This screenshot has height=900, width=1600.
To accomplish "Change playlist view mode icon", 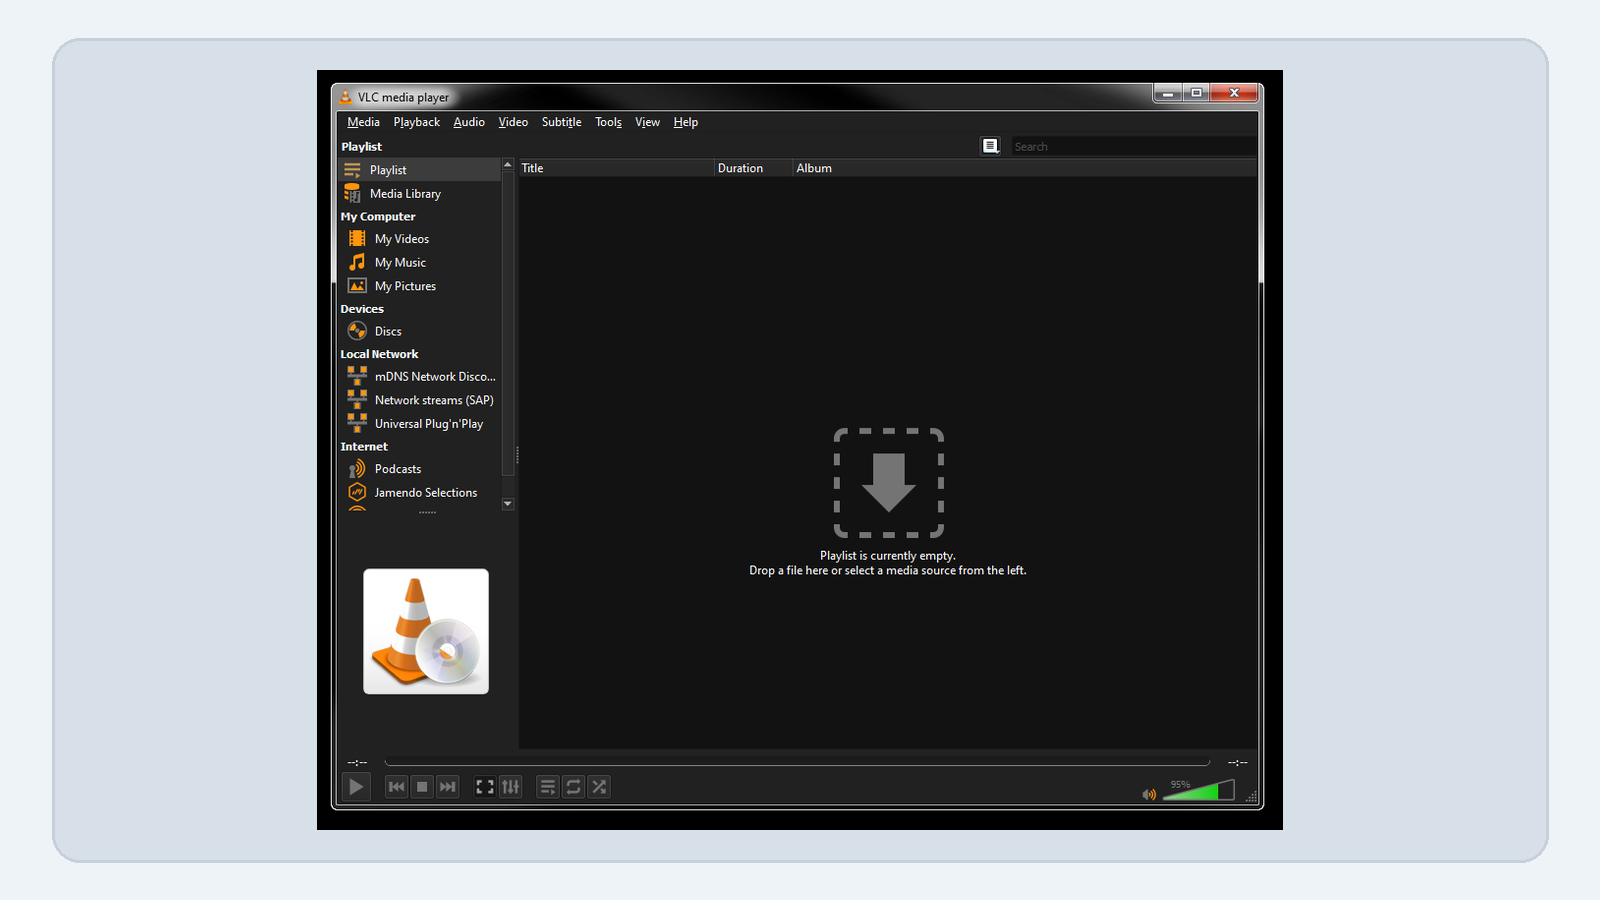I will click(990, 146).
